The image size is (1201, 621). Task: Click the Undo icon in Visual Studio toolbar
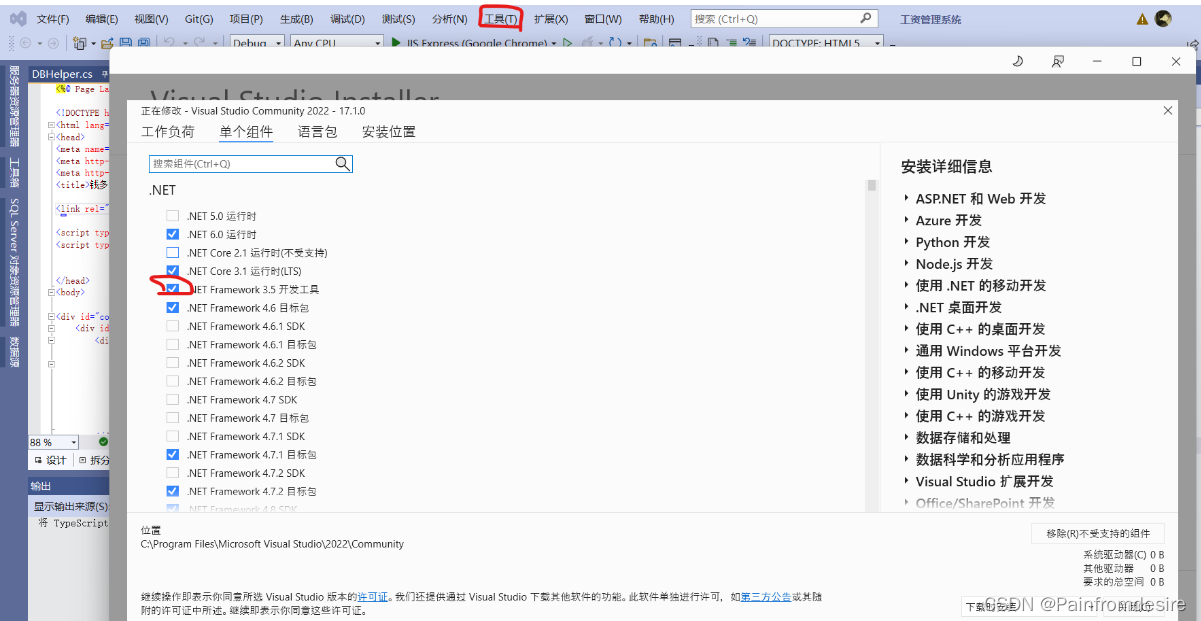(x=169, y=43)
